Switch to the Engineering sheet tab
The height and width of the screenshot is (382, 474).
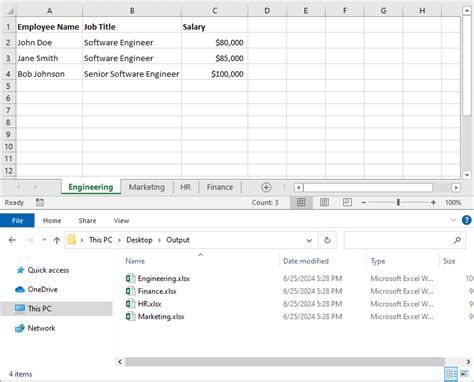[x=91, y=187]
